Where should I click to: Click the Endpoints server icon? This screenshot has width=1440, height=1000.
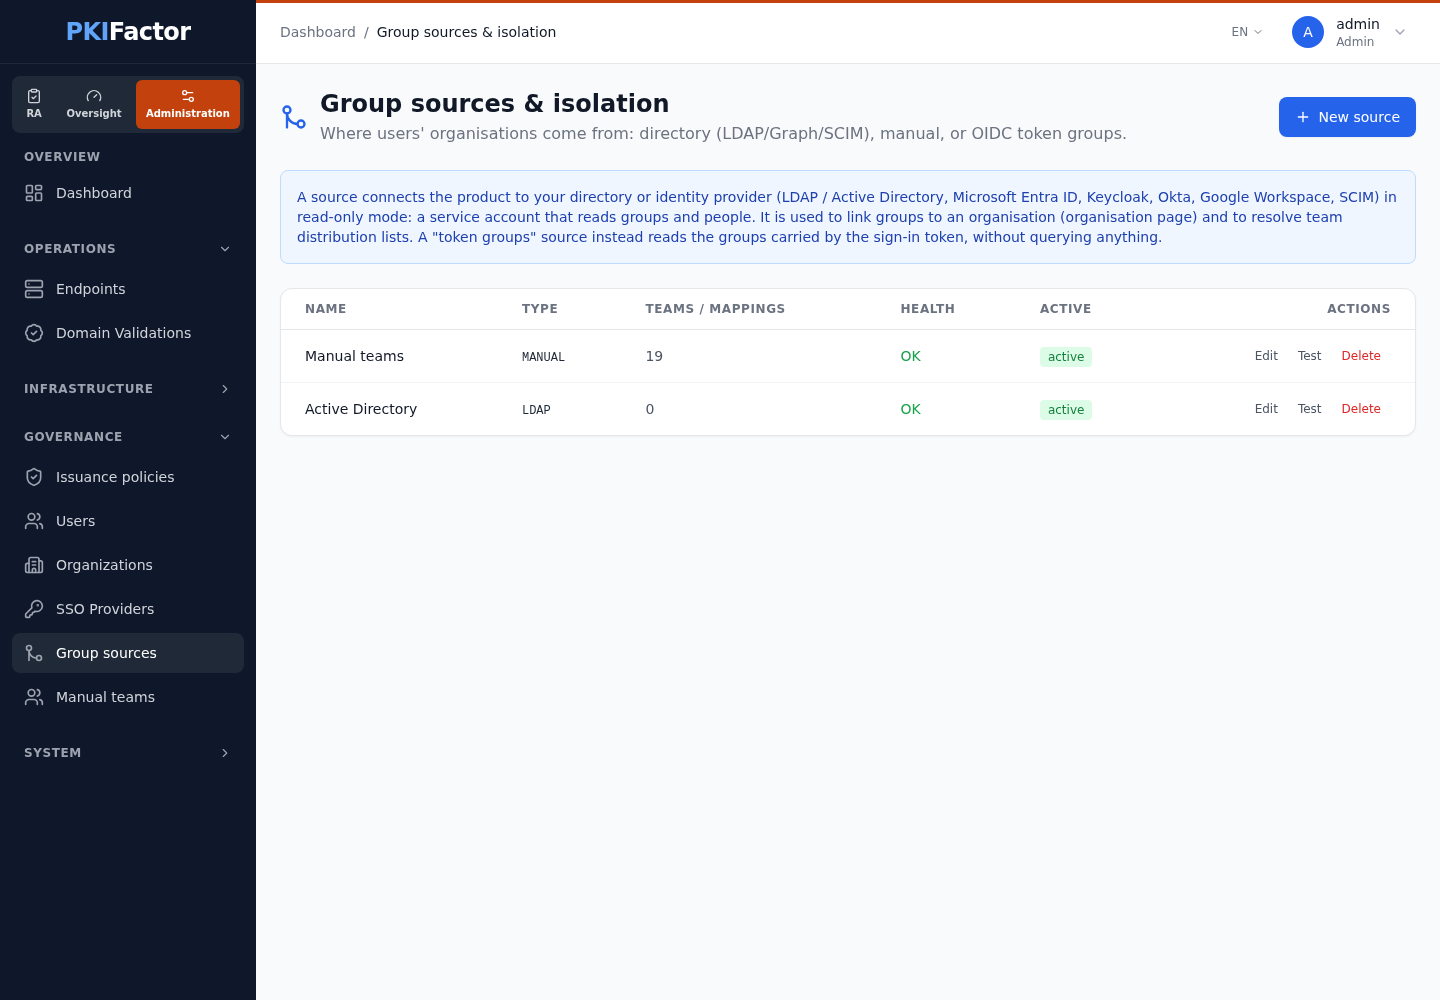tap(34, 289)
